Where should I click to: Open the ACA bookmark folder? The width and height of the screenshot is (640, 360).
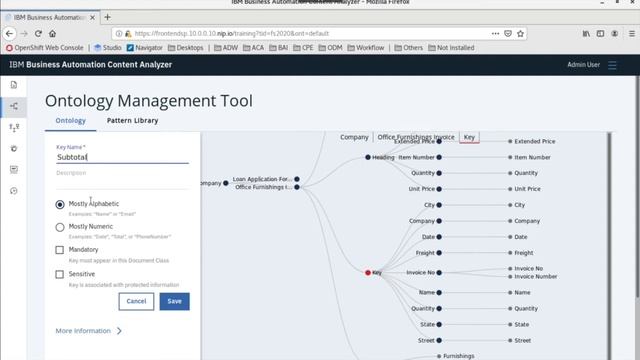[x=253, y=48]
